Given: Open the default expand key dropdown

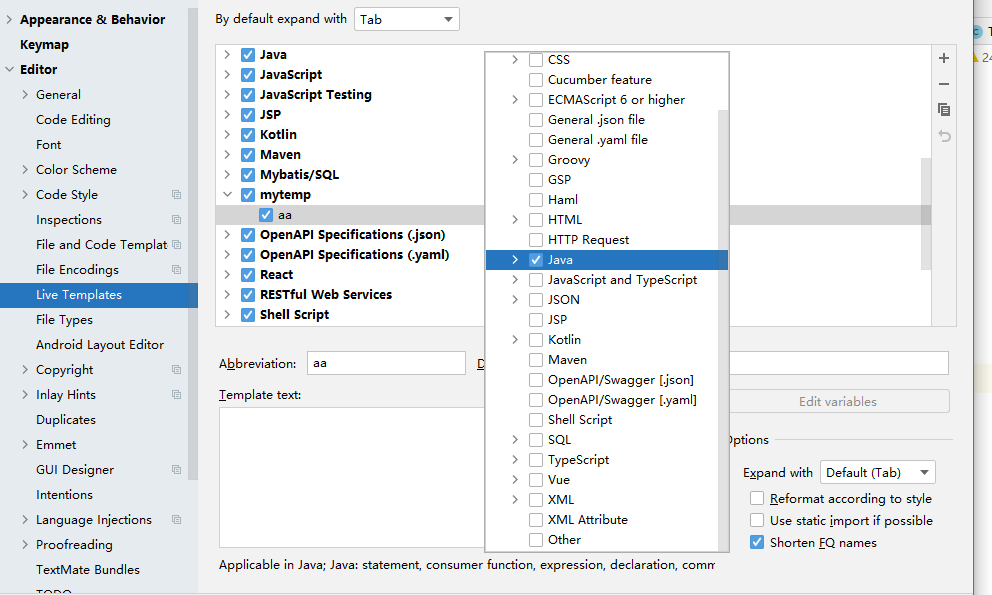Looking at the screenshot, I should pos(406,19).
